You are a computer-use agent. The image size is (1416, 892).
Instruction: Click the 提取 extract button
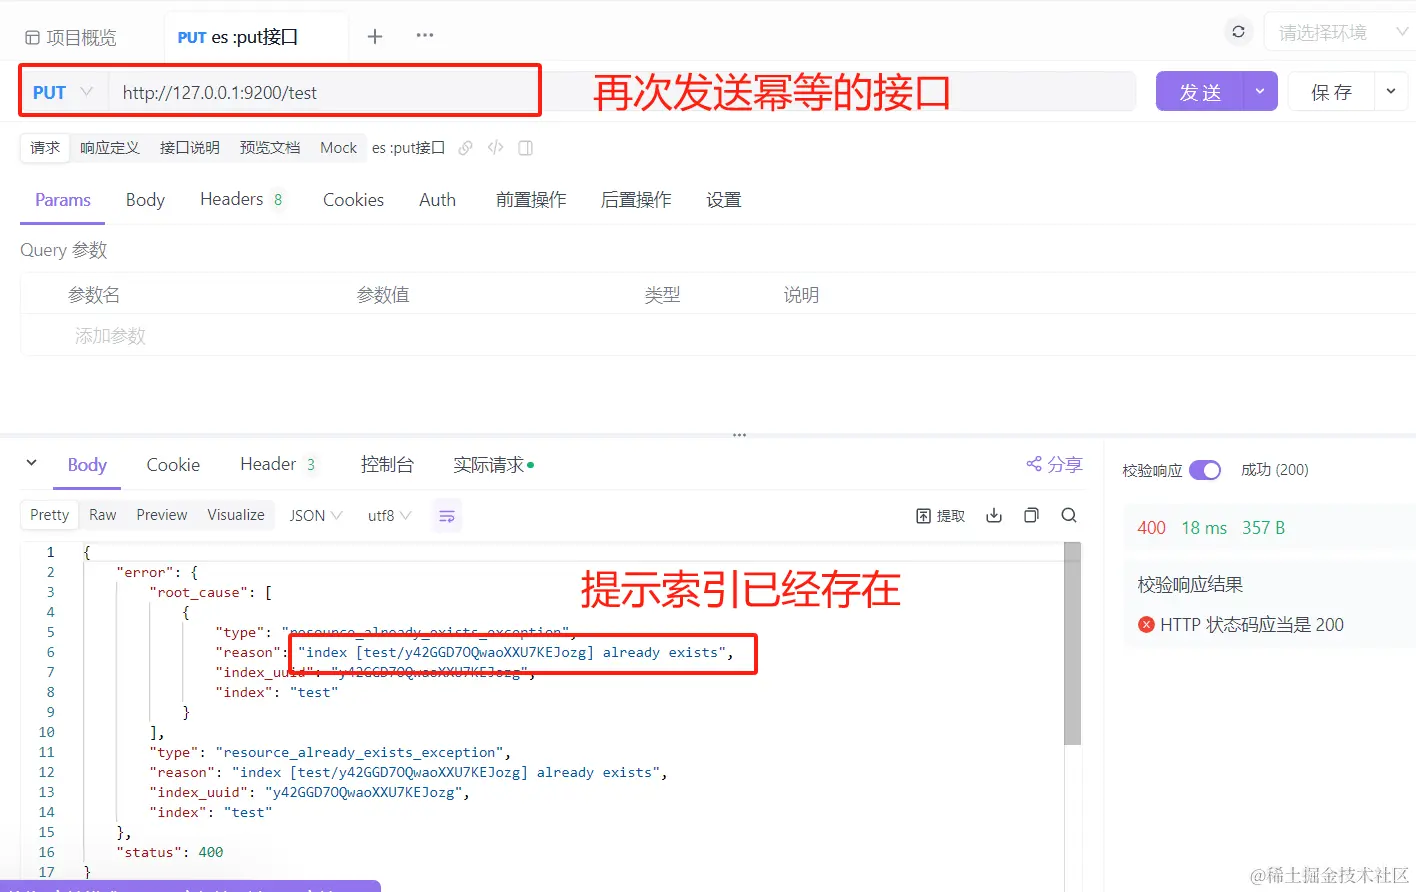tap(940, 516)
